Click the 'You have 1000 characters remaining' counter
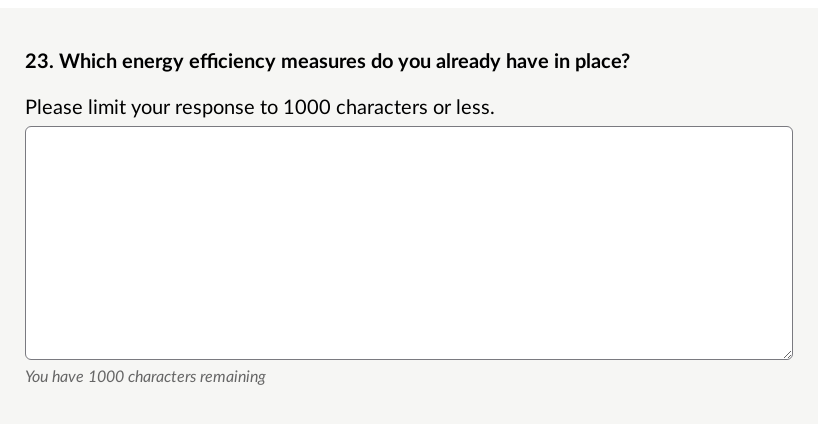Image resolution: width=818 pixels, height=432 pixels. [x=146, y=377]
